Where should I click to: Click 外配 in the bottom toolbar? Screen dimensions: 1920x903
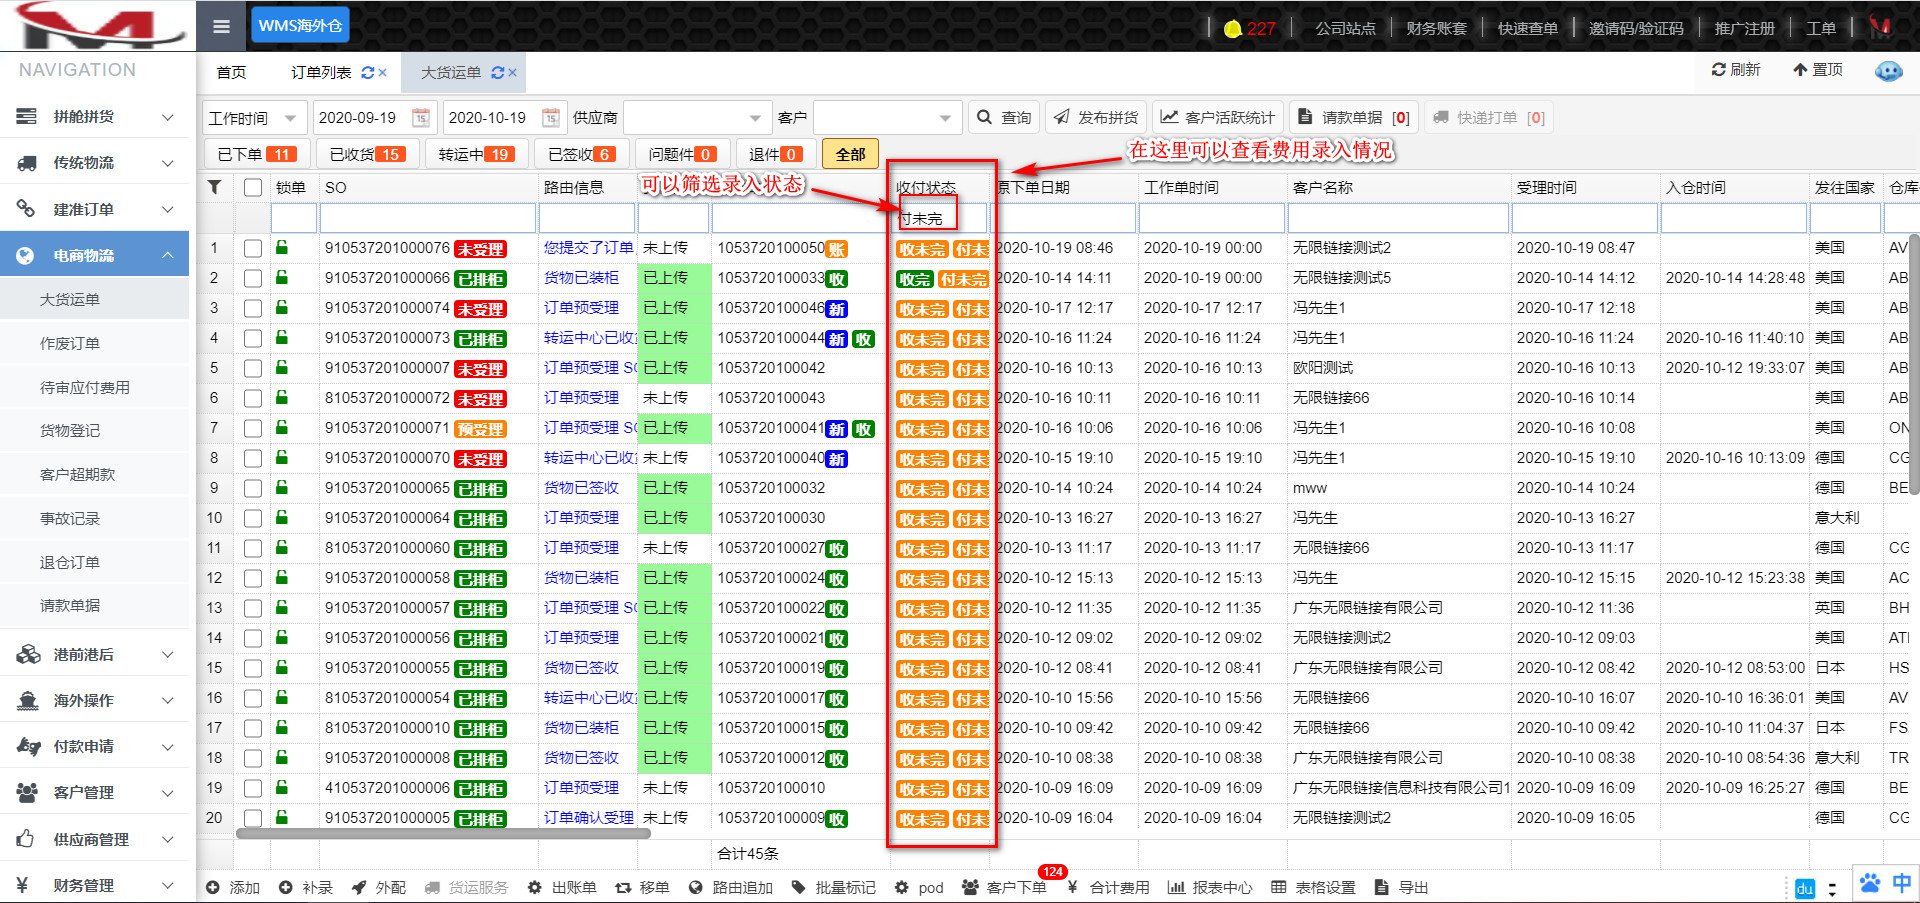coord(379,887)
